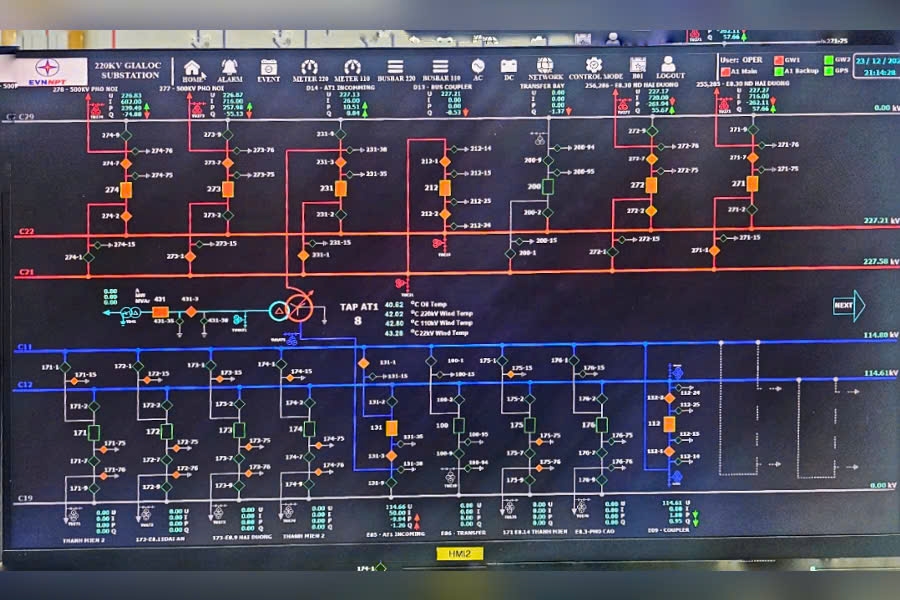Click the LOGOUT user icon
The height and width of the screenshot is (600, 900).
669,66
